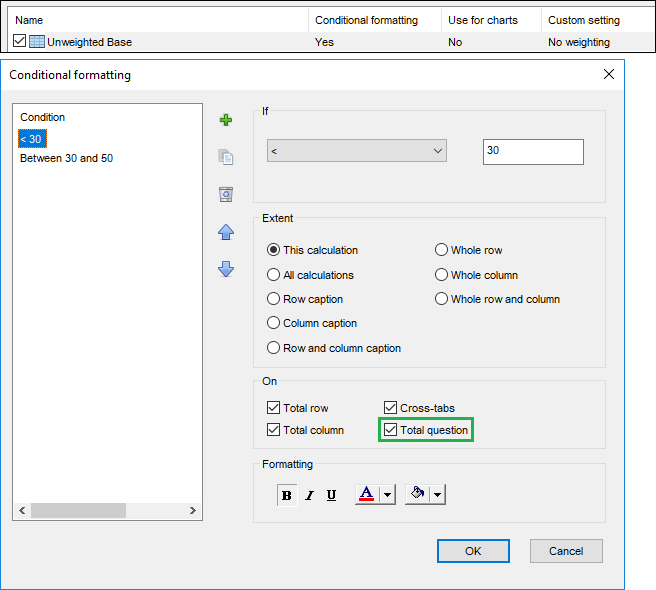Select Row caption extent

point(305,299)
